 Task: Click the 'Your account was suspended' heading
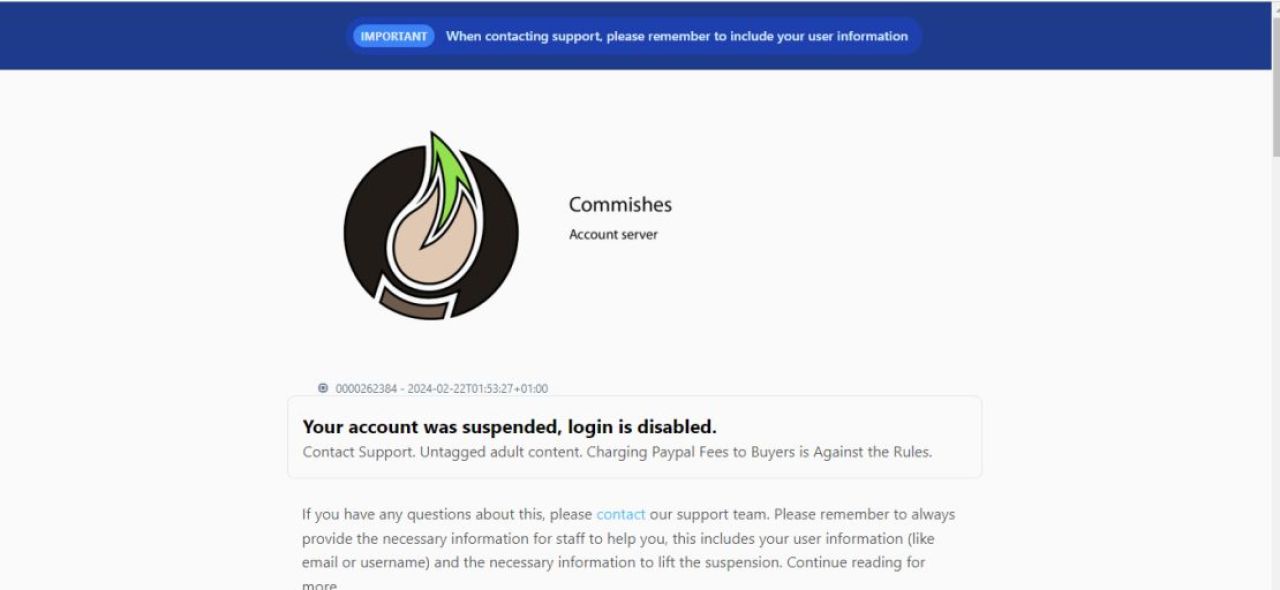pyautogui.click(x=509, y=427)
